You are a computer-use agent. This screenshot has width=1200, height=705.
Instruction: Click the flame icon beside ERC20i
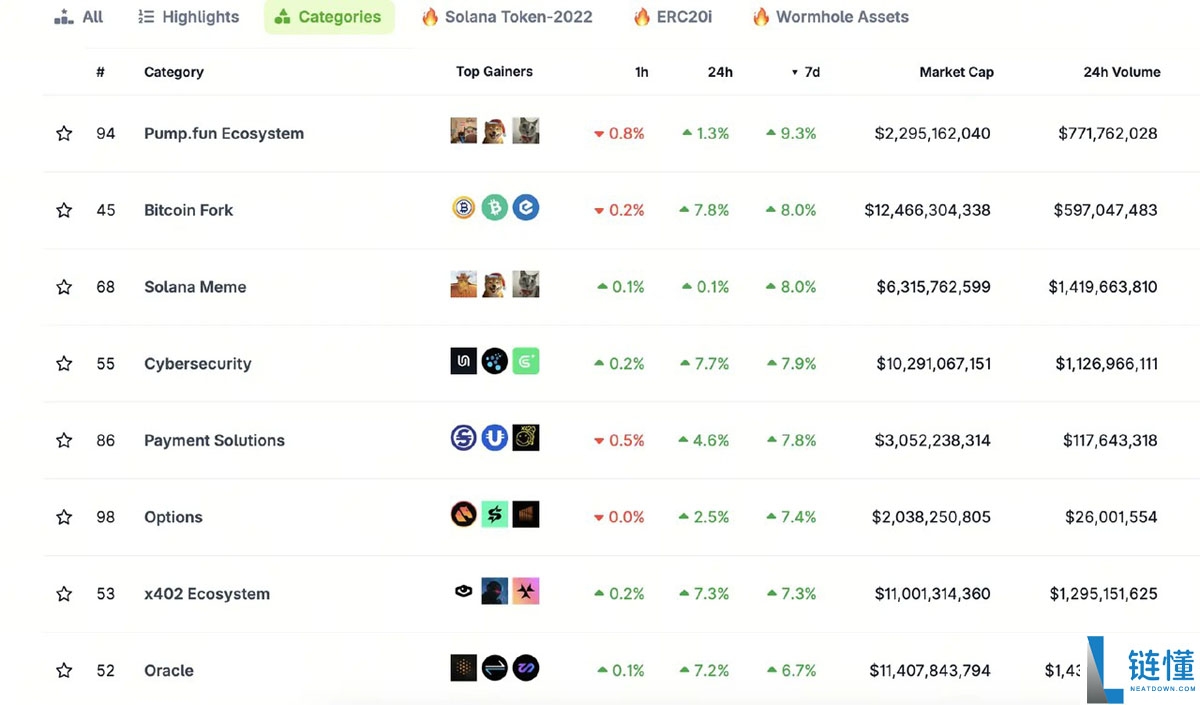(642, 17)
